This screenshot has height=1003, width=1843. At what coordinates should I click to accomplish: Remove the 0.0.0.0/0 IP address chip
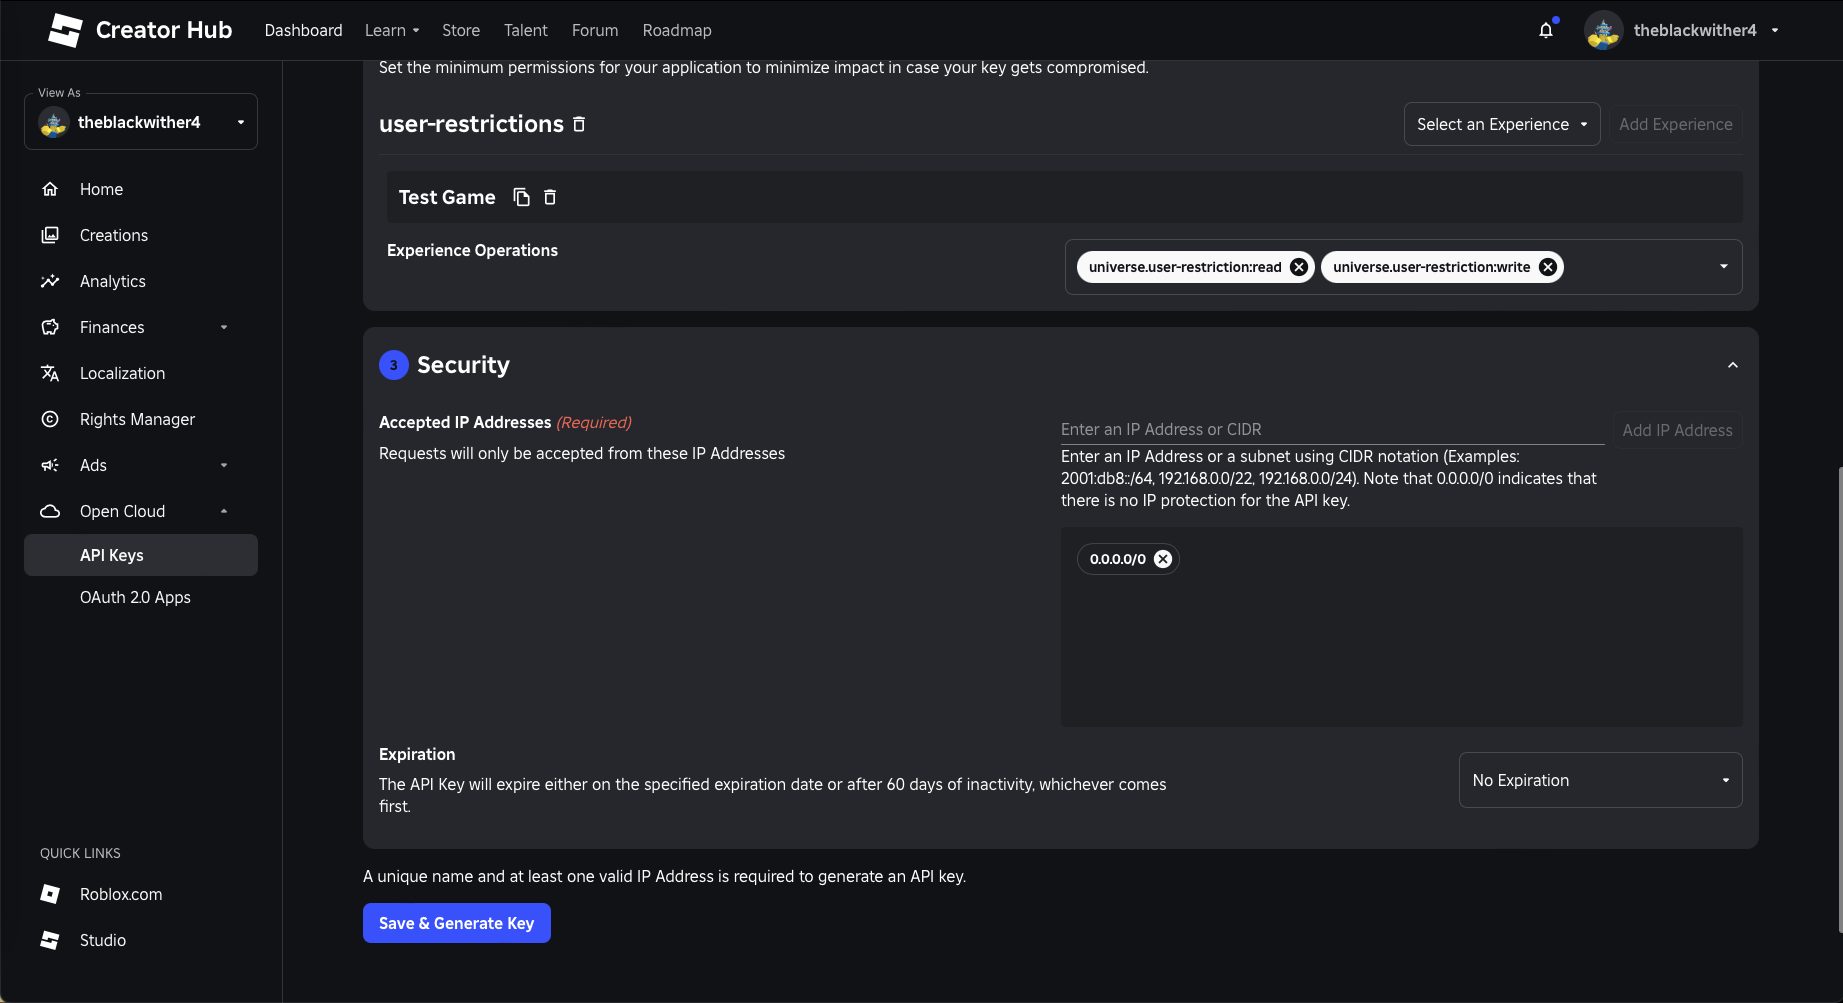[x=1163, y=559]
